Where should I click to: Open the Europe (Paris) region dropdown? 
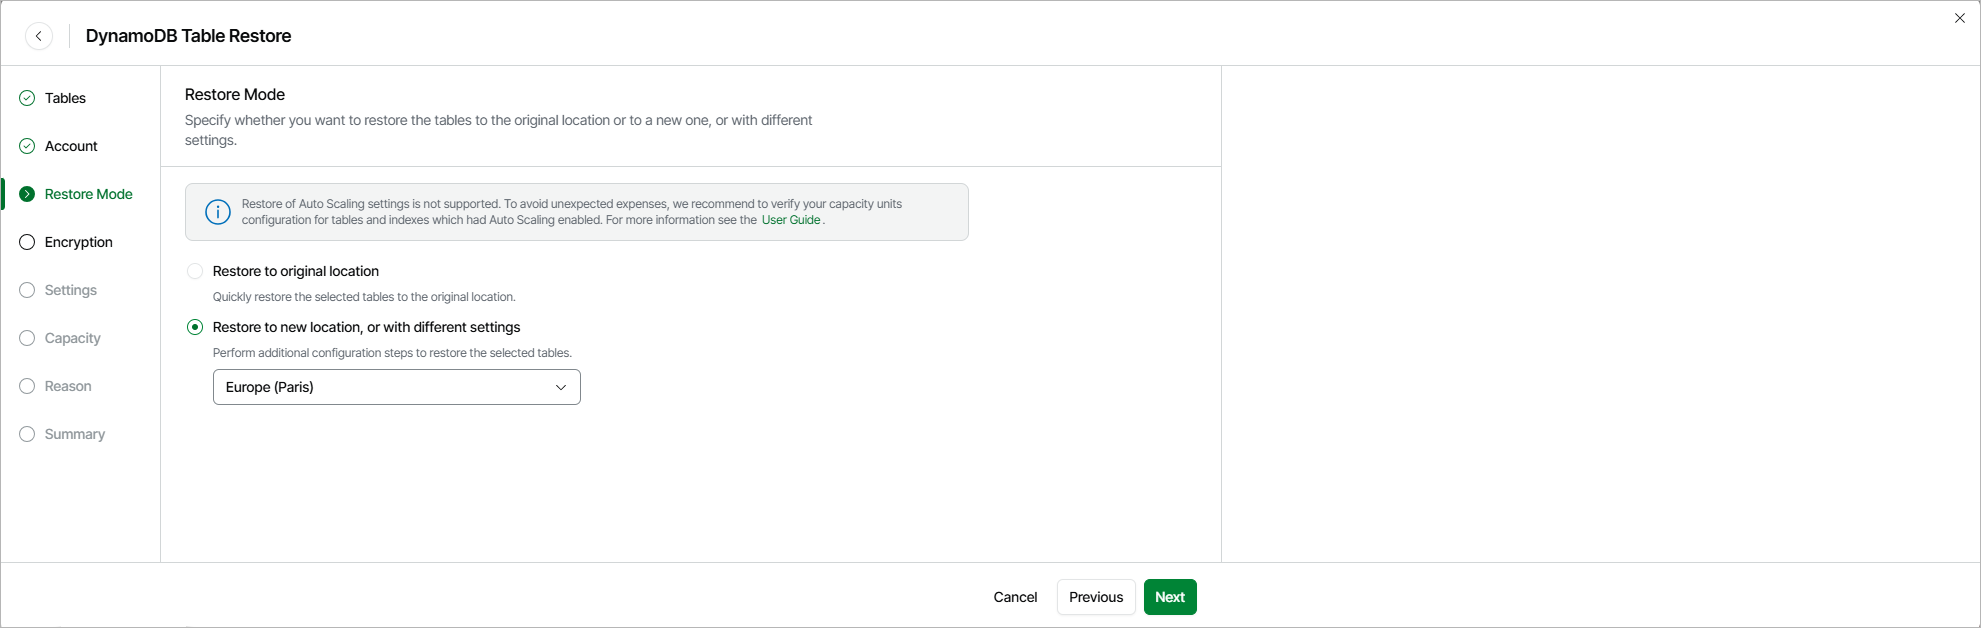pos(396,387)
